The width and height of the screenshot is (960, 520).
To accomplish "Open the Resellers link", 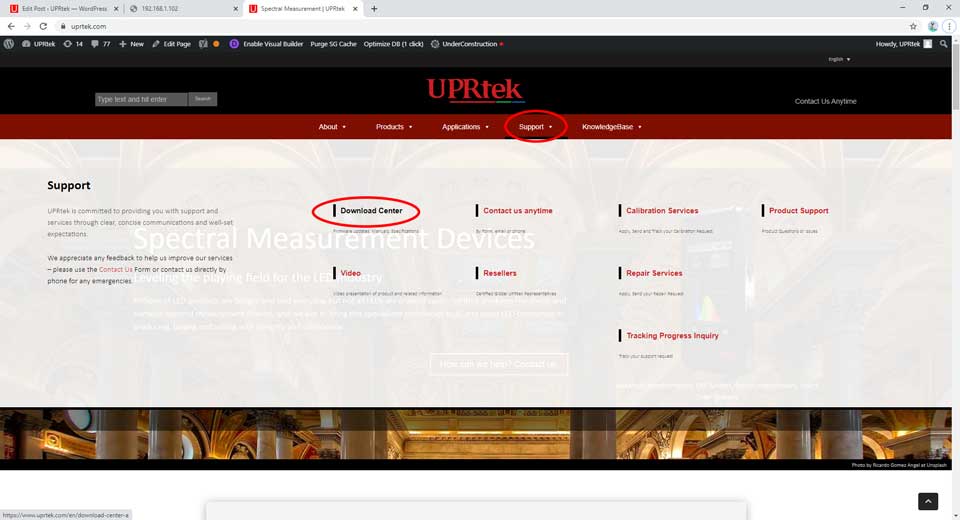I will click(x=500, y=273).
